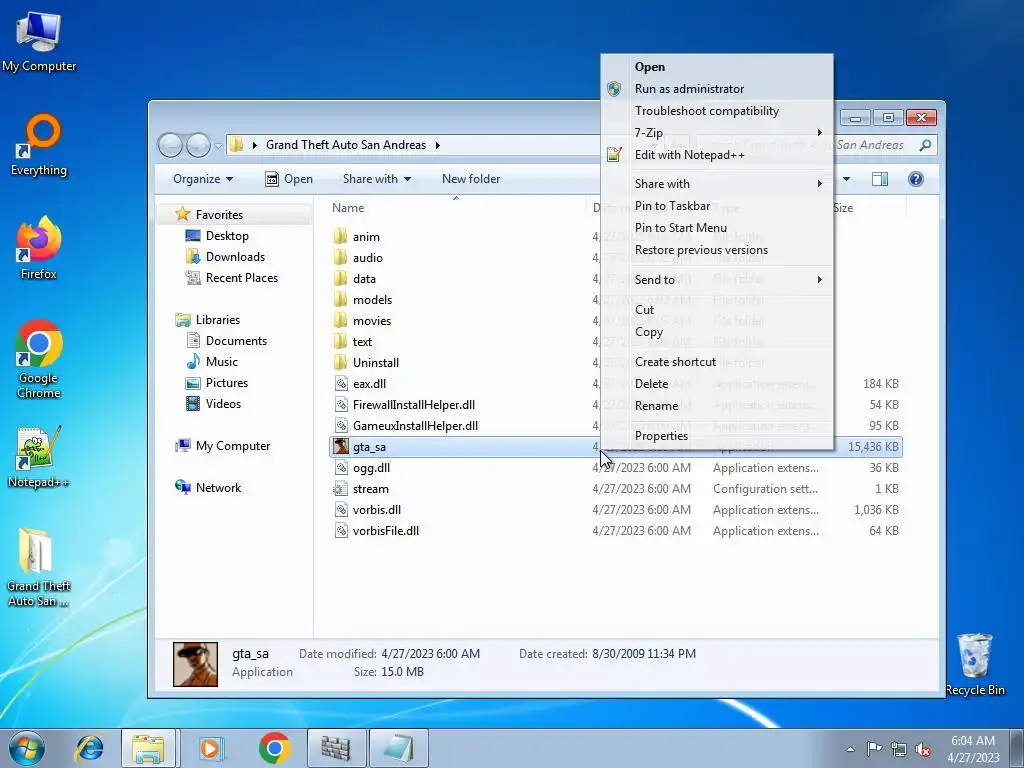Screen dimensions: 1024x768
Task: Click the Windows Start orb
Action: (27, 748)
